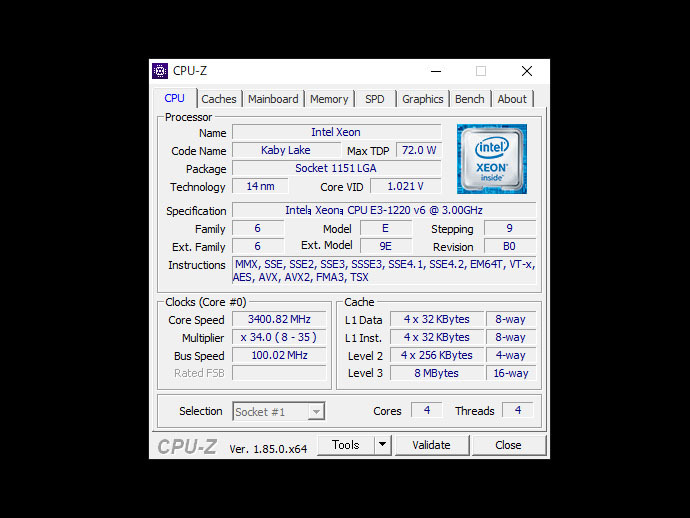Click the multiplier value x 34.0 (8 - 35)
The image size is (690, 518).
(279, 337)
